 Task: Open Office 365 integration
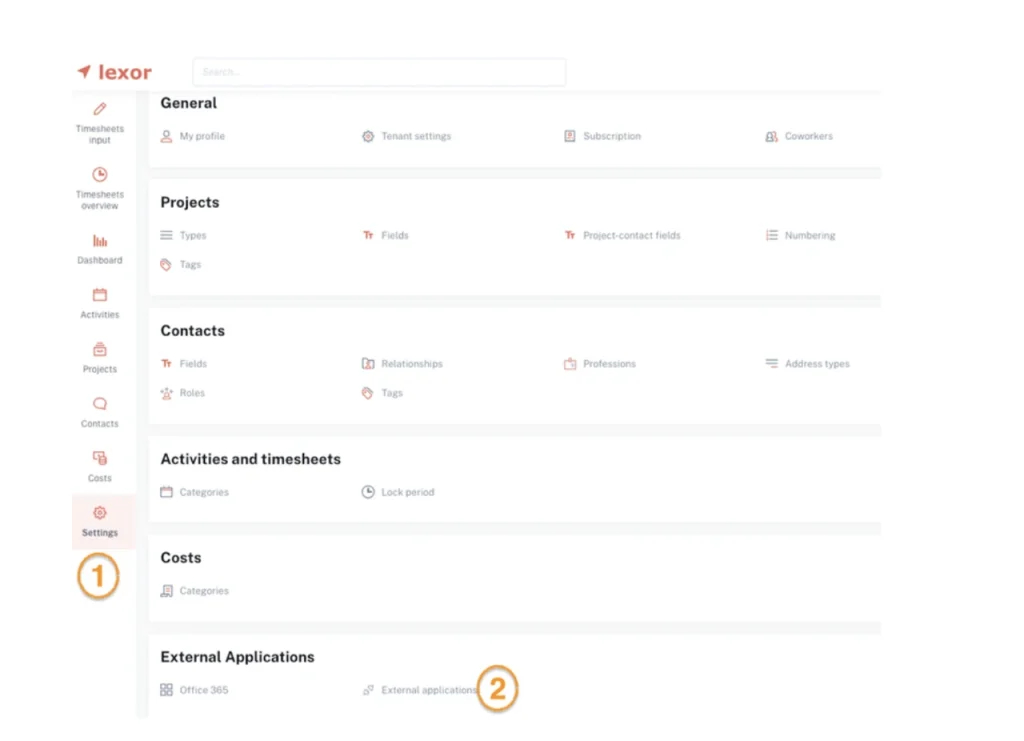tap(204, 691)
